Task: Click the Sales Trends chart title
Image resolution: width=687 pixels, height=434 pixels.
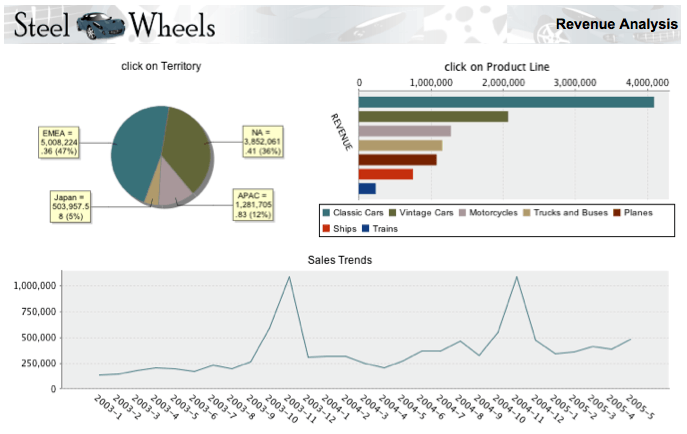Action: tap(340, 260)
